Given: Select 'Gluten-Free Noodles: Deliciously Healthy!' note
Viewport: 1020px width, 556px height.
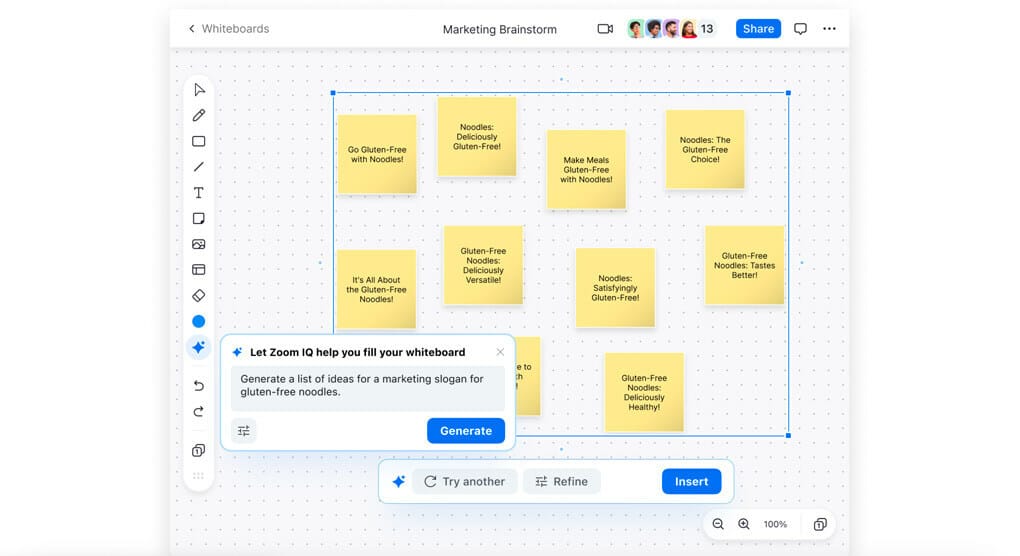Looking at the screenshot, I should (645, 392).
